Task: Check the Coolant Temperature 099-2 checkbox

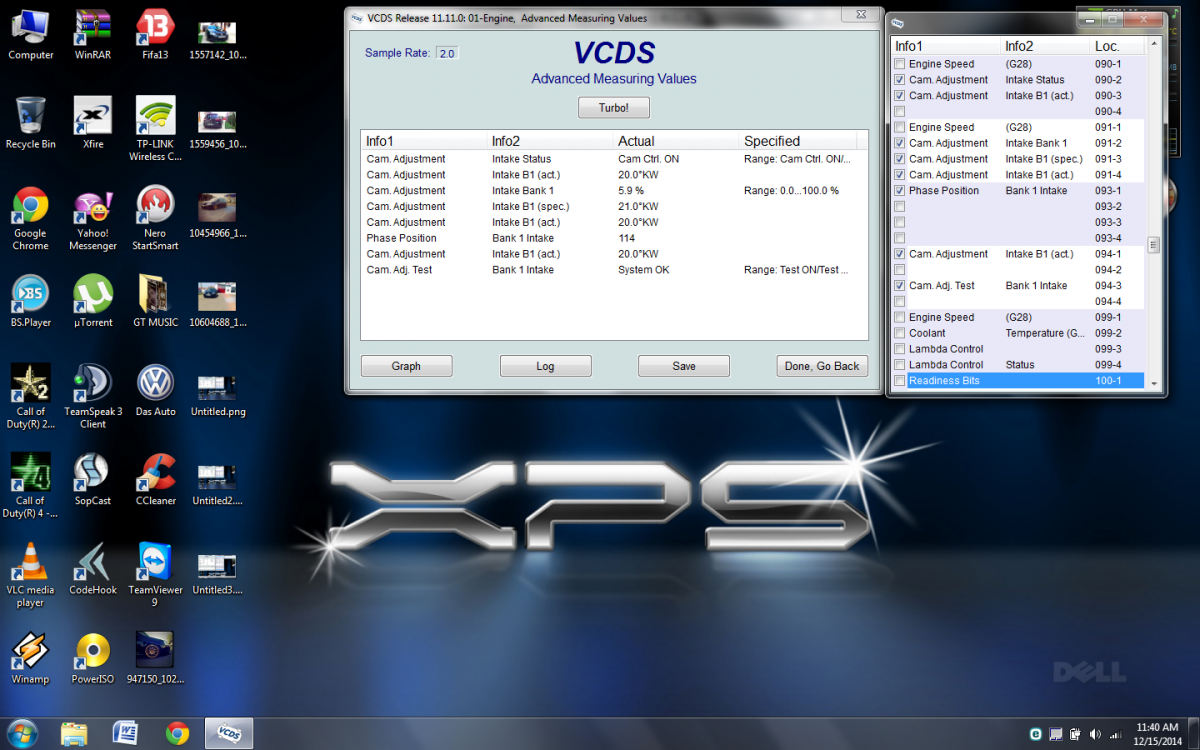Action: click(x=900, y=333)
